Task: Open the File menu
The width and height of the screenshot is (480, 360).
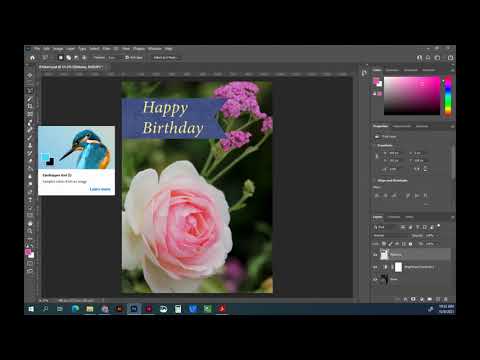Action: [37, 49]
